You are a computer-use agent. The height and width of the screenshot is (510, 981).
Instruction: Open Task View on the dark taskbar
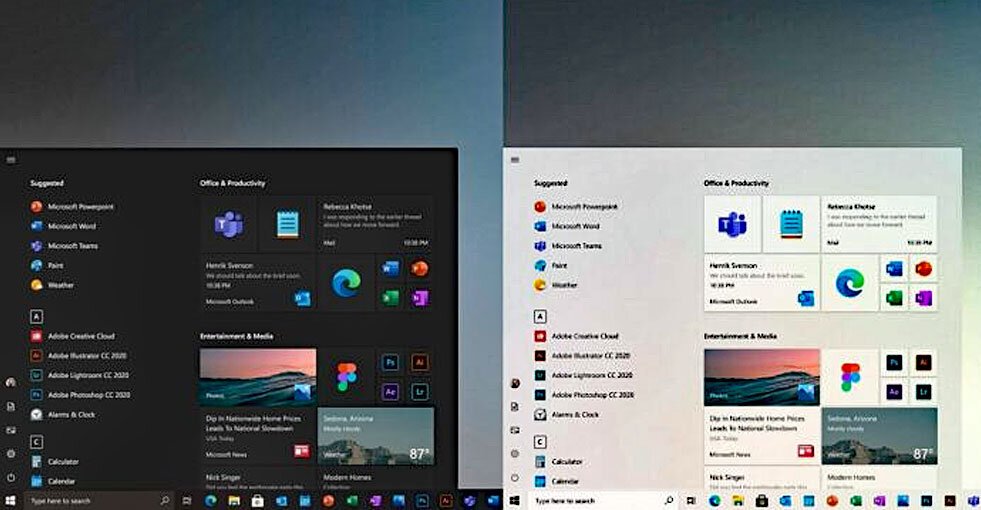186,501
